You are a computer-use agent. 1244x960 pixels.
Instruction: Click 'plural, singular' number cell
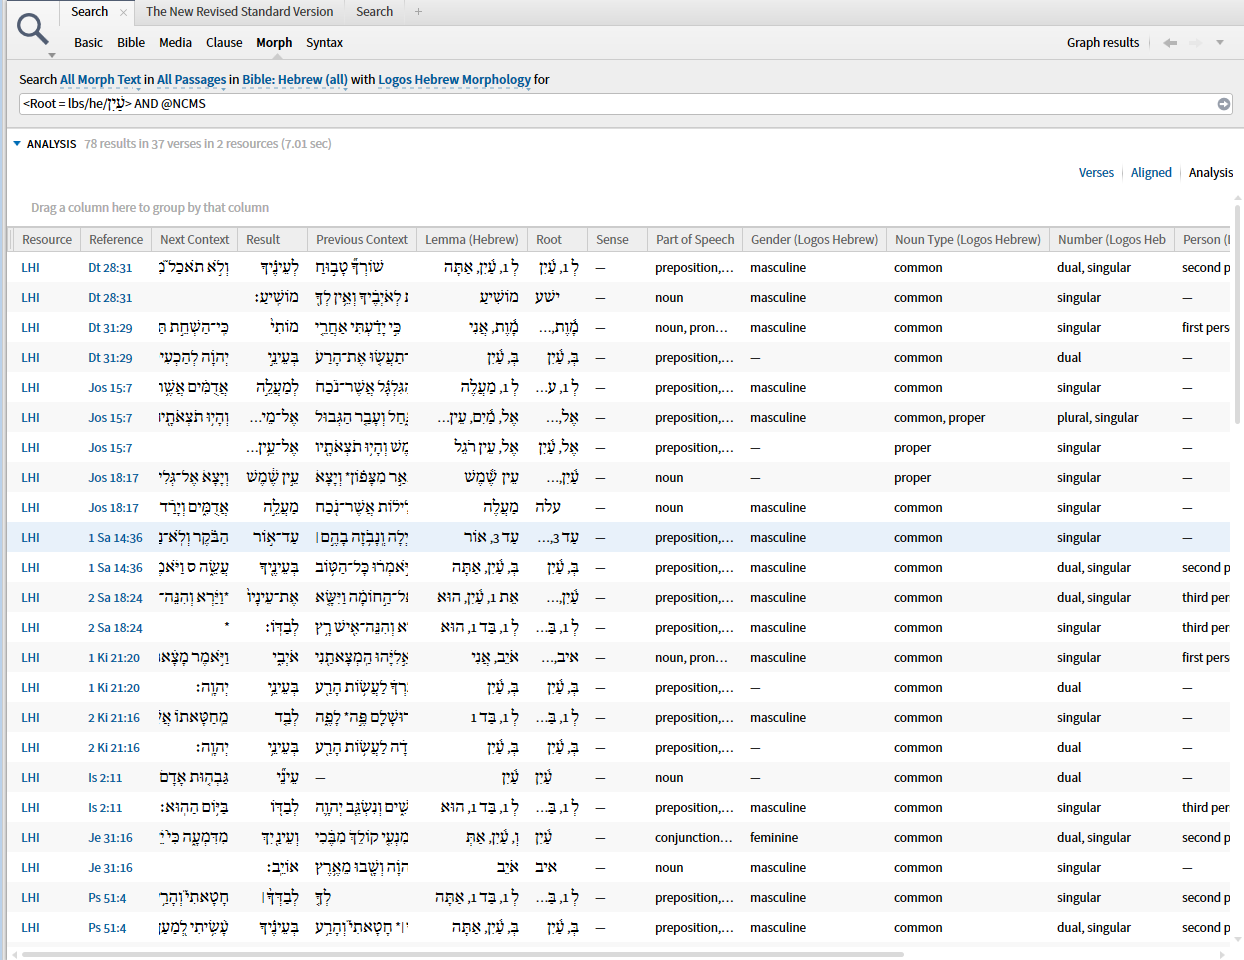1097,418
